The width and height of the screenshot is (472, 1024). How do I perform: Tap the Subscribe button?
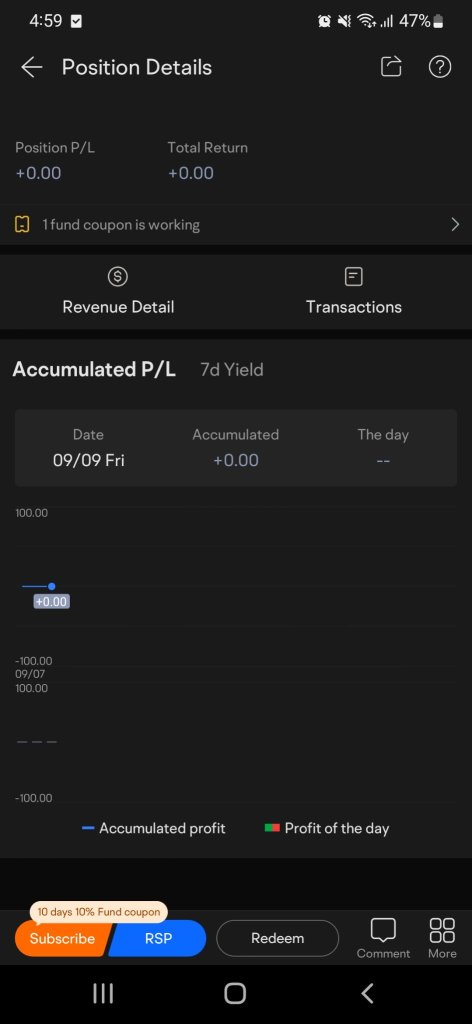click(x=61, y=938)
